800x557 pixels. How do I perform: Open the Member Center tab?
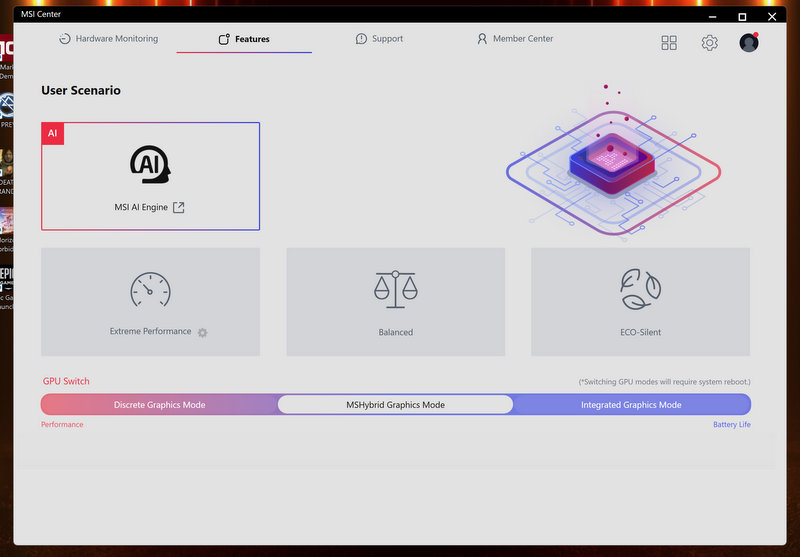tap(515, 39)
